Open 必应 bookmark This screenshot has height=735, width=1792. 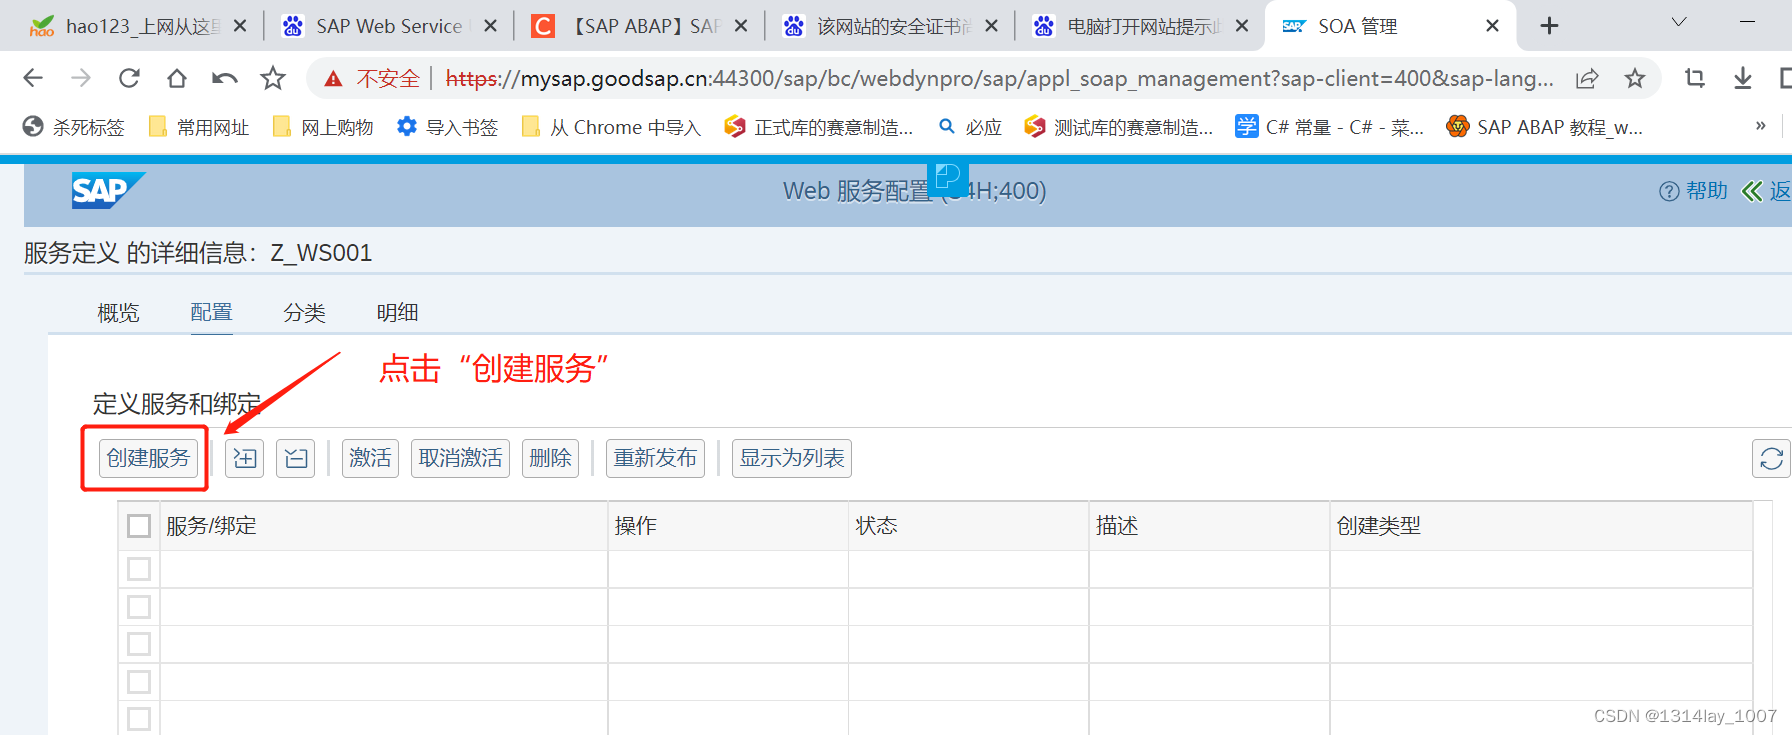(x=970, y=127)
